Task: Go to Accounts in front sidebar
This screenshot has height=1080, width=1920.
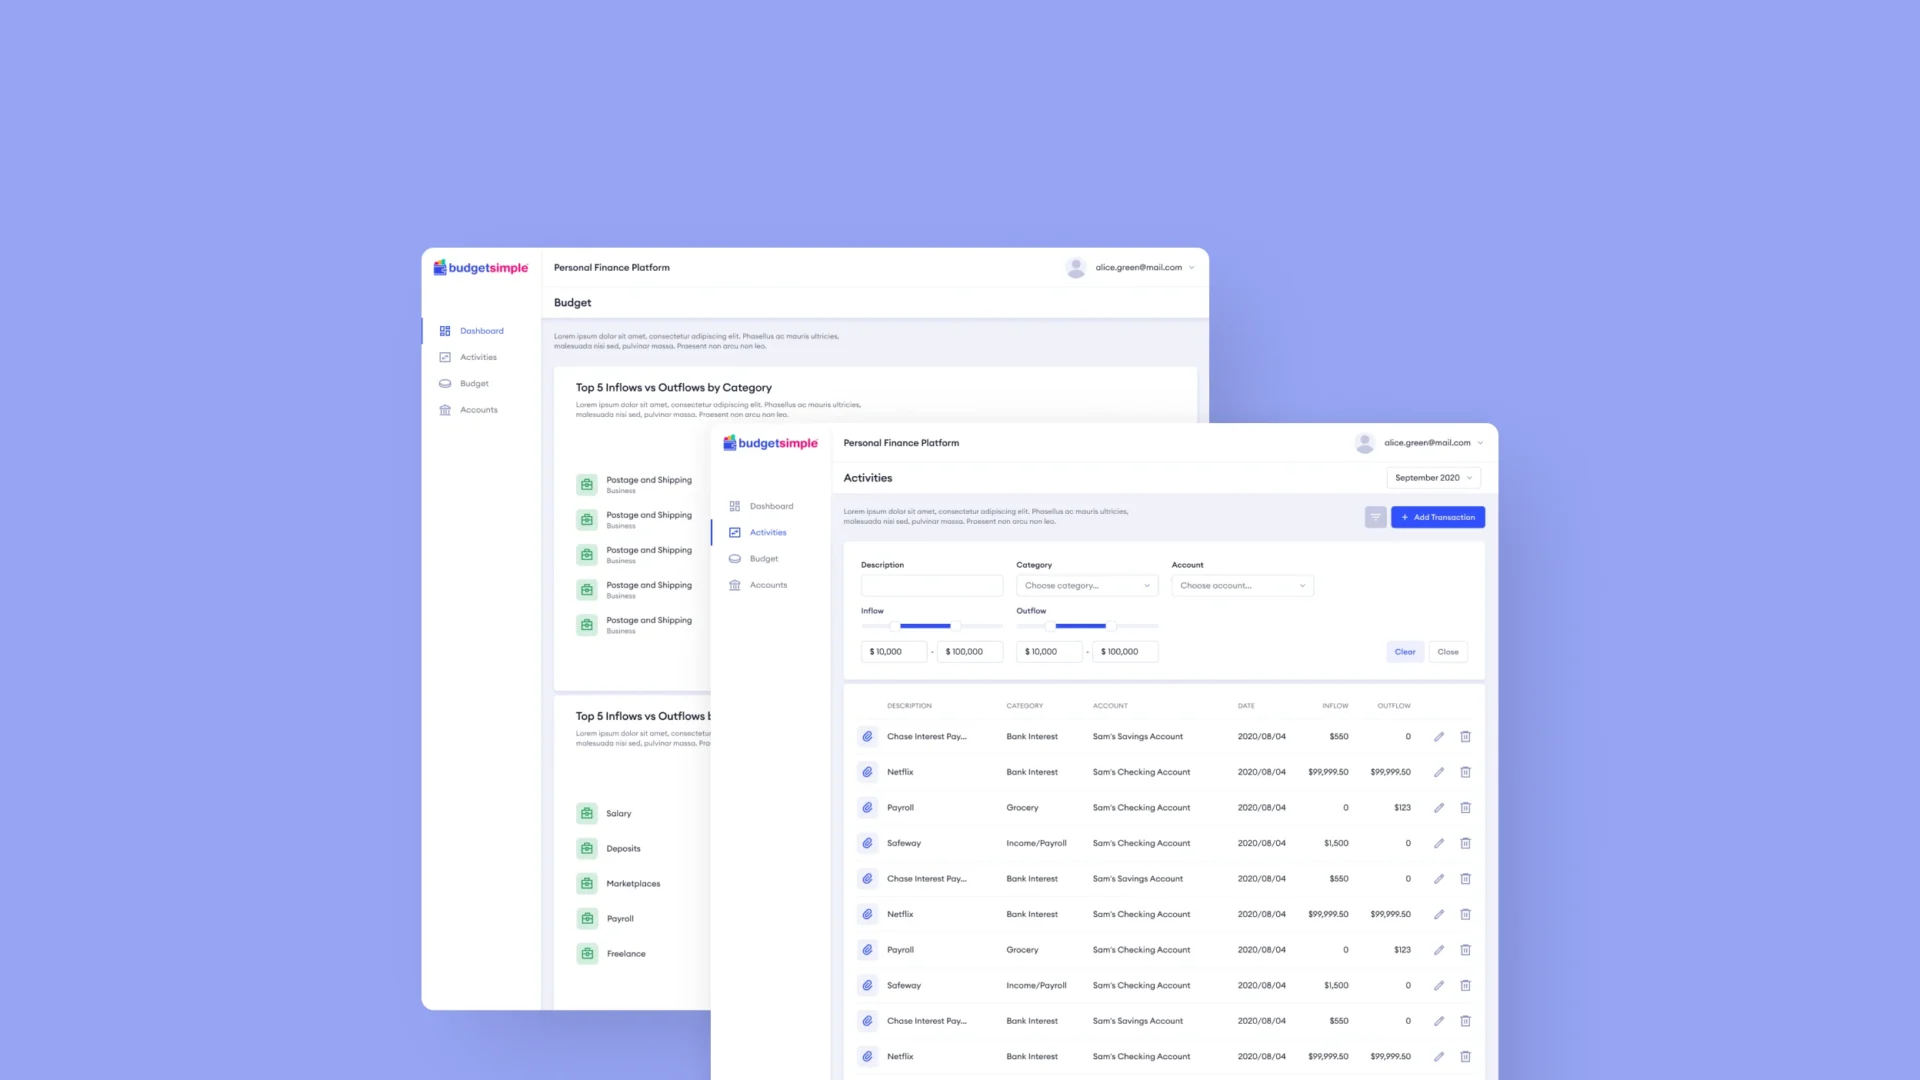Action: [x=768, y=585]
